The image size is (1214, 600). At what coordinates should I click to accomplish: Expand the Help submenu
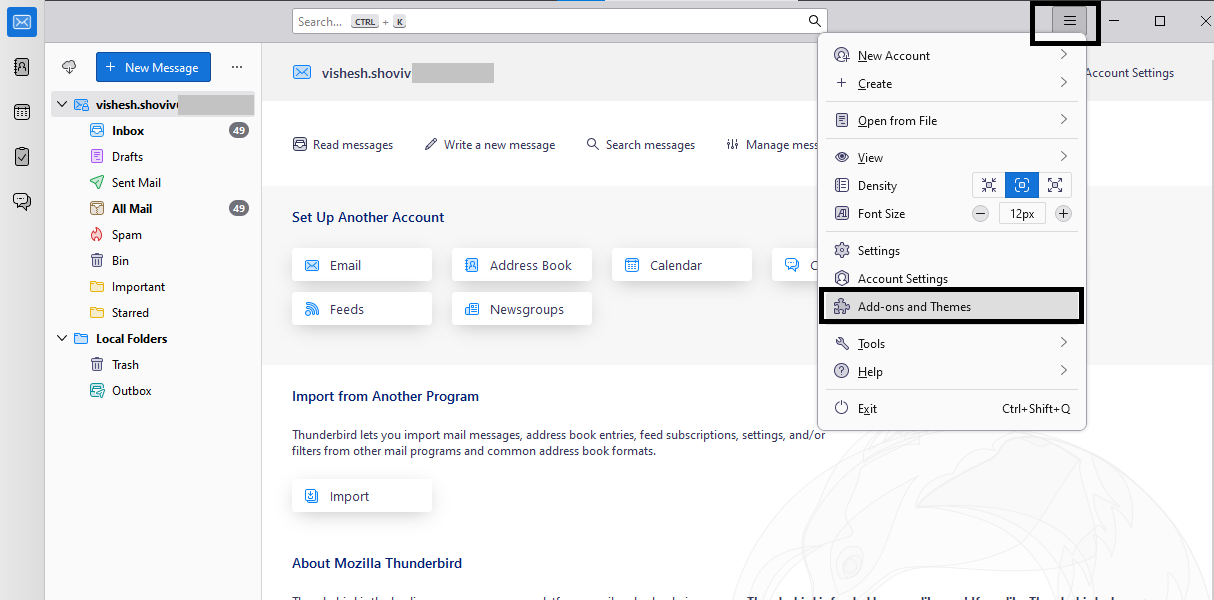[x=952, y=371]
